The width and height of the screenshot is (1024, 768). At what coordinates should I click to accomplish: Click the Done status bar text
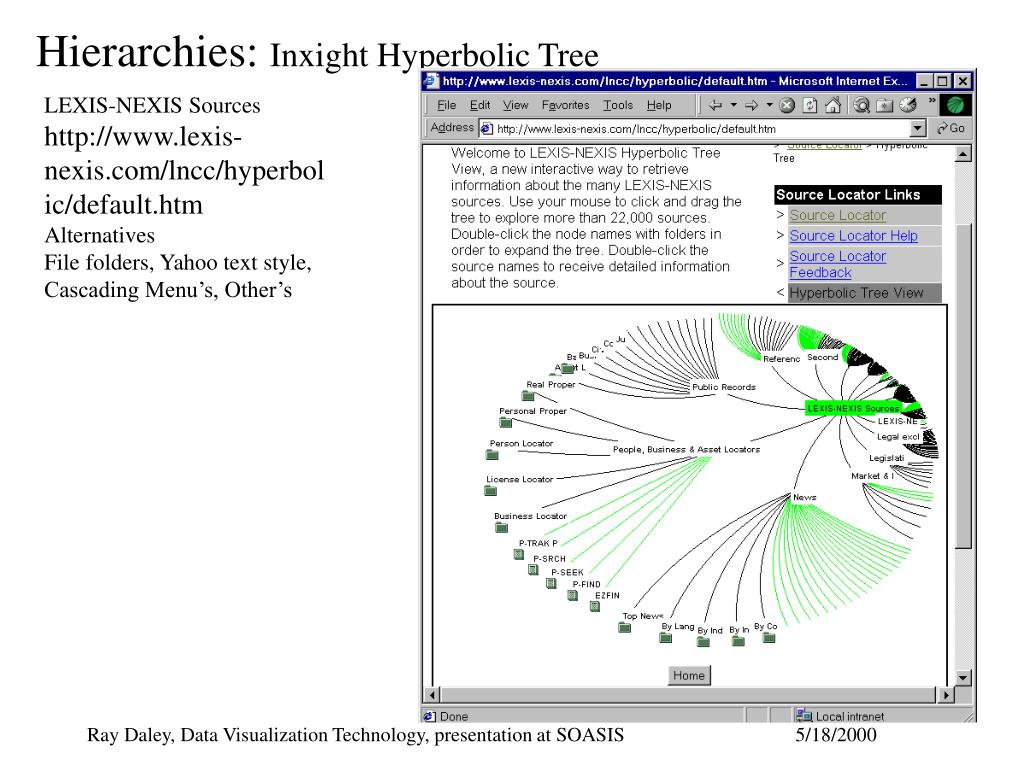tap(454, 716)
